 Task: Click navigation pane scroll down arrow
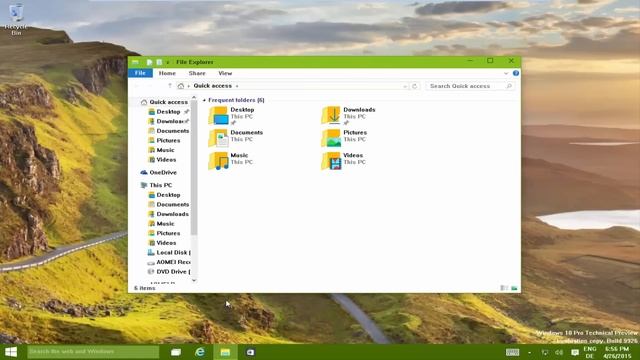[x=194, y=280]
